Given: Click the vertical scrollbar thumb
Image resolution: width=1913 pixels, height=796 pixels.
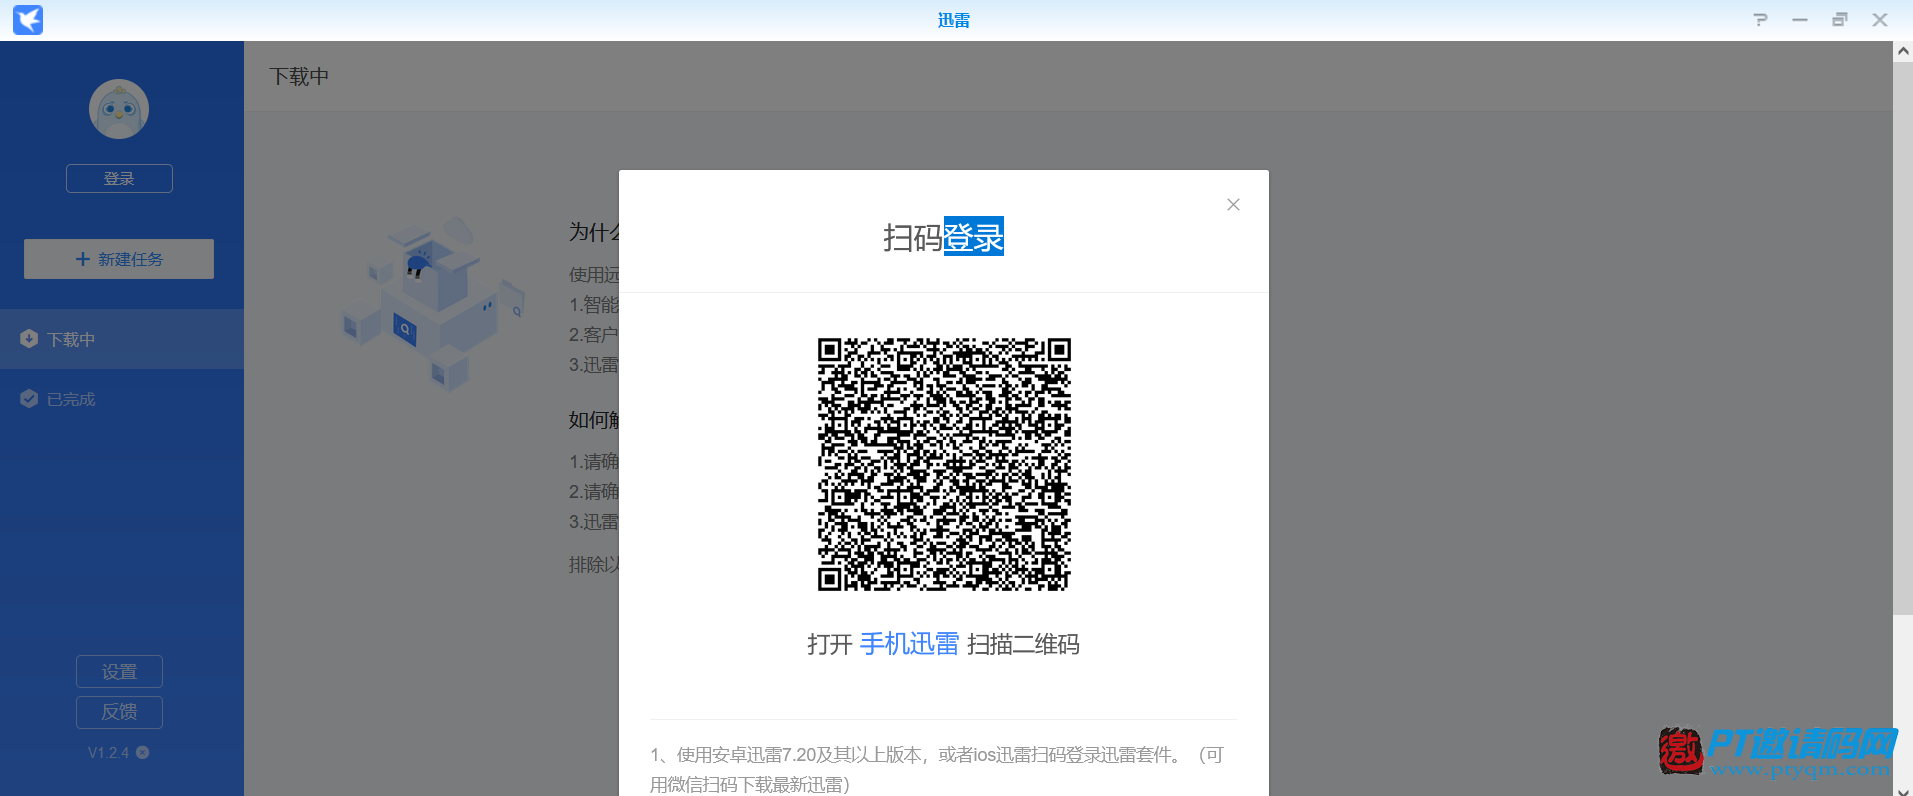Looking at the screenshot, I should (x=1903, y=338).
